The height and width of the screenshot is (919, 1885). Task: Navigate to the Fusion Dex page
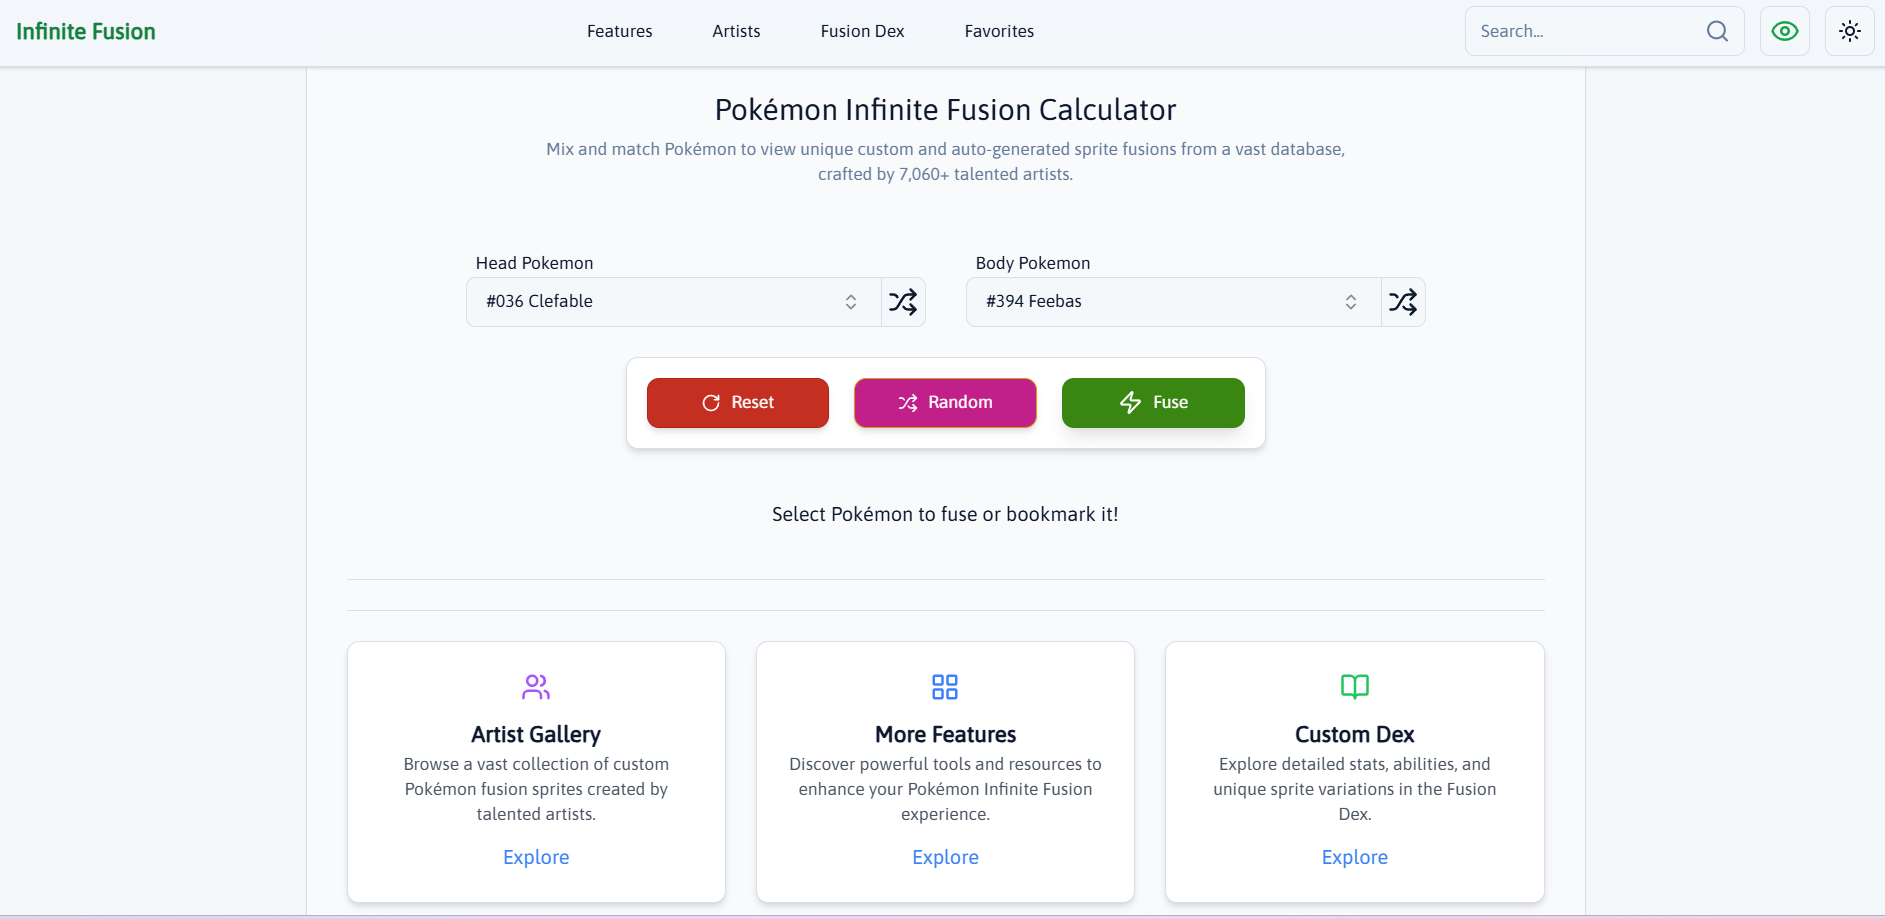tap(861, 31)
